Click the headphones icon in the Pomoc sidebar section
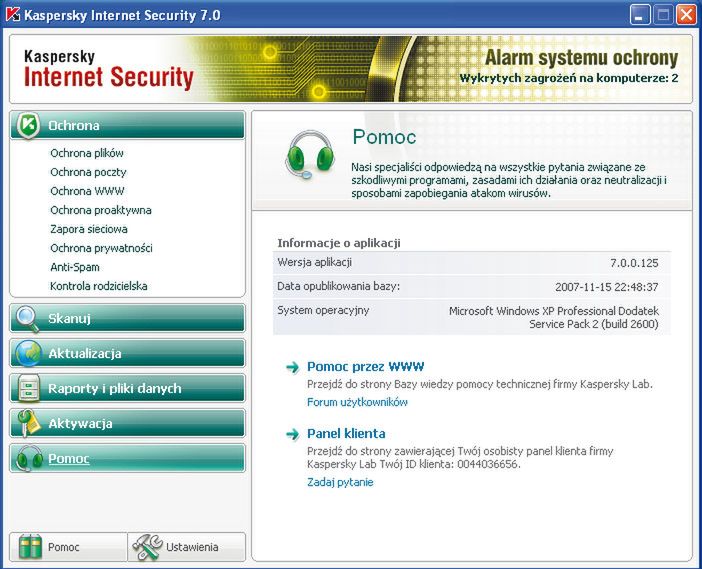 click(x=29, y=458)
